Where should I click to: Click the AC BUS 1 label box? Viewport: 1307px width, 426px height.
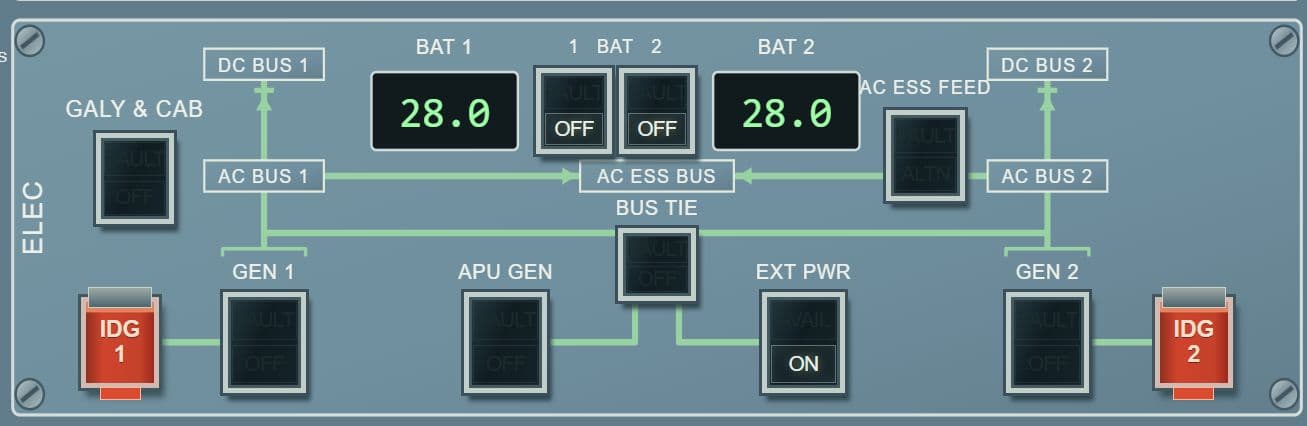[264, 176]
